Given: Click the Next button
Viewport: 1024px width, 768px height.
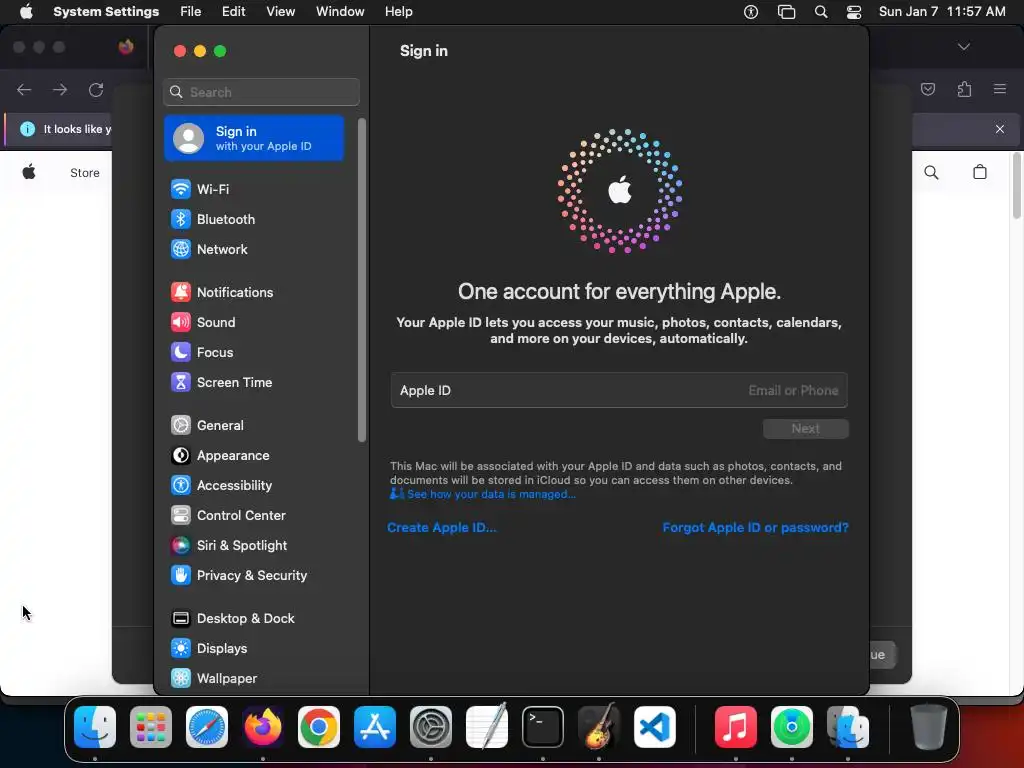Looking at the screenshot, I should 805,429.
